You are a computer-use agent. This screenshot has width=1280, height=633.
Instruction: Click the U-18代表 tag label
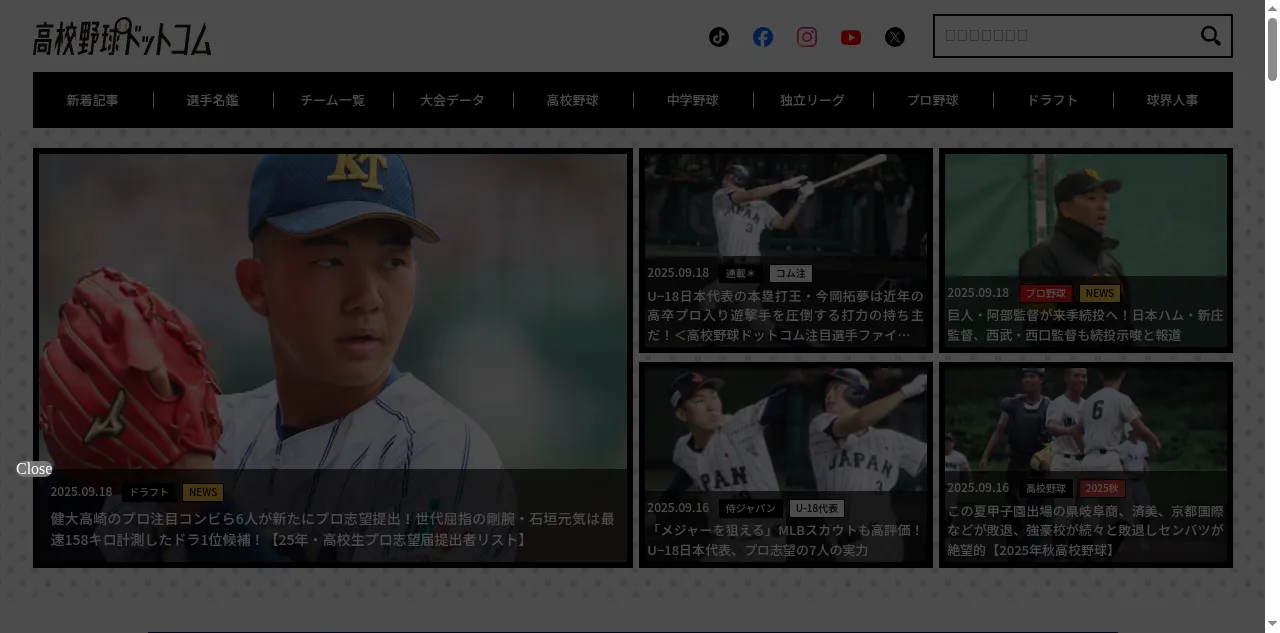point(817,508)
